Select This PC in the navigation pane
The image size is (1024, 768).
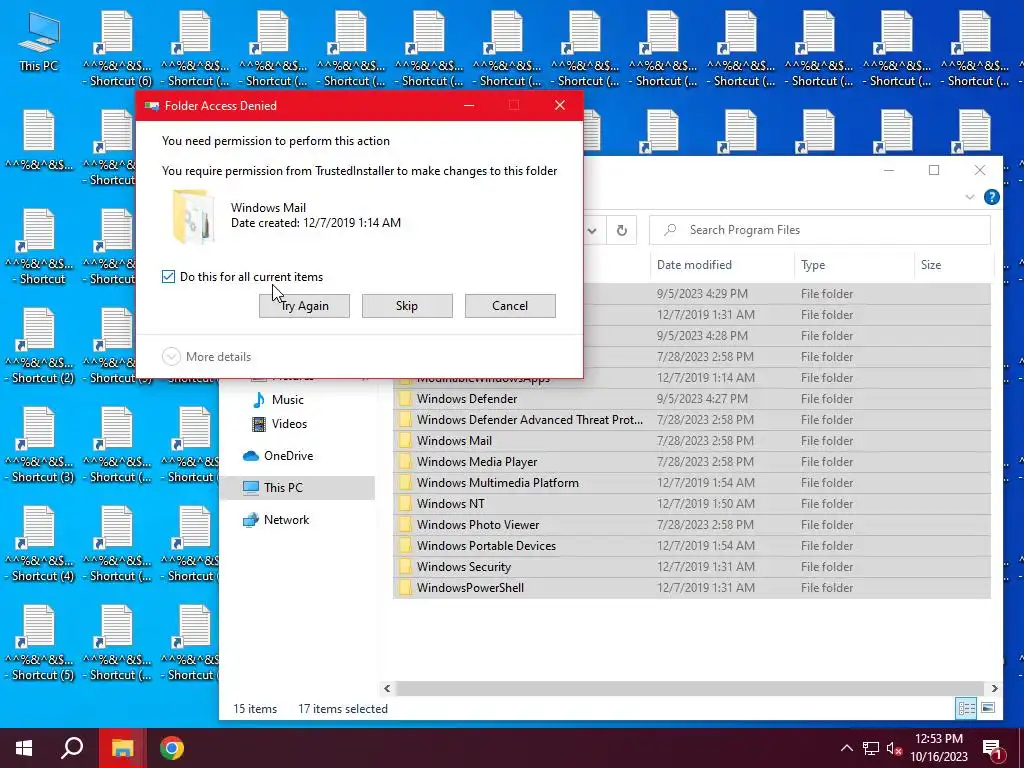(296, 488)
